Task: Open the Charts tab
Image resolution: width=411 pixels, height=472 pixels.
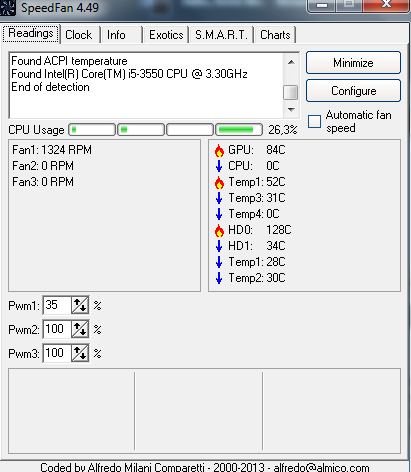Action: [275, 35]
